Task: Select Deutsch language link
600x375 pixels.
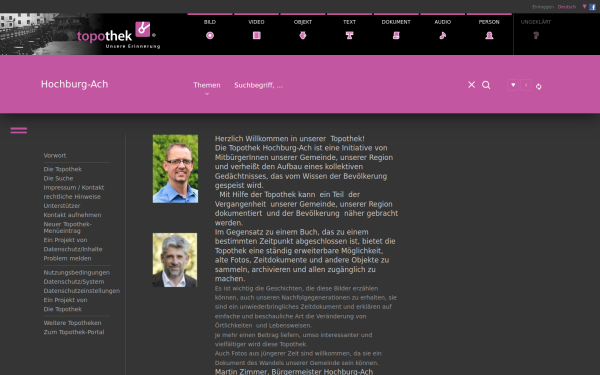Action: (567, 7)
